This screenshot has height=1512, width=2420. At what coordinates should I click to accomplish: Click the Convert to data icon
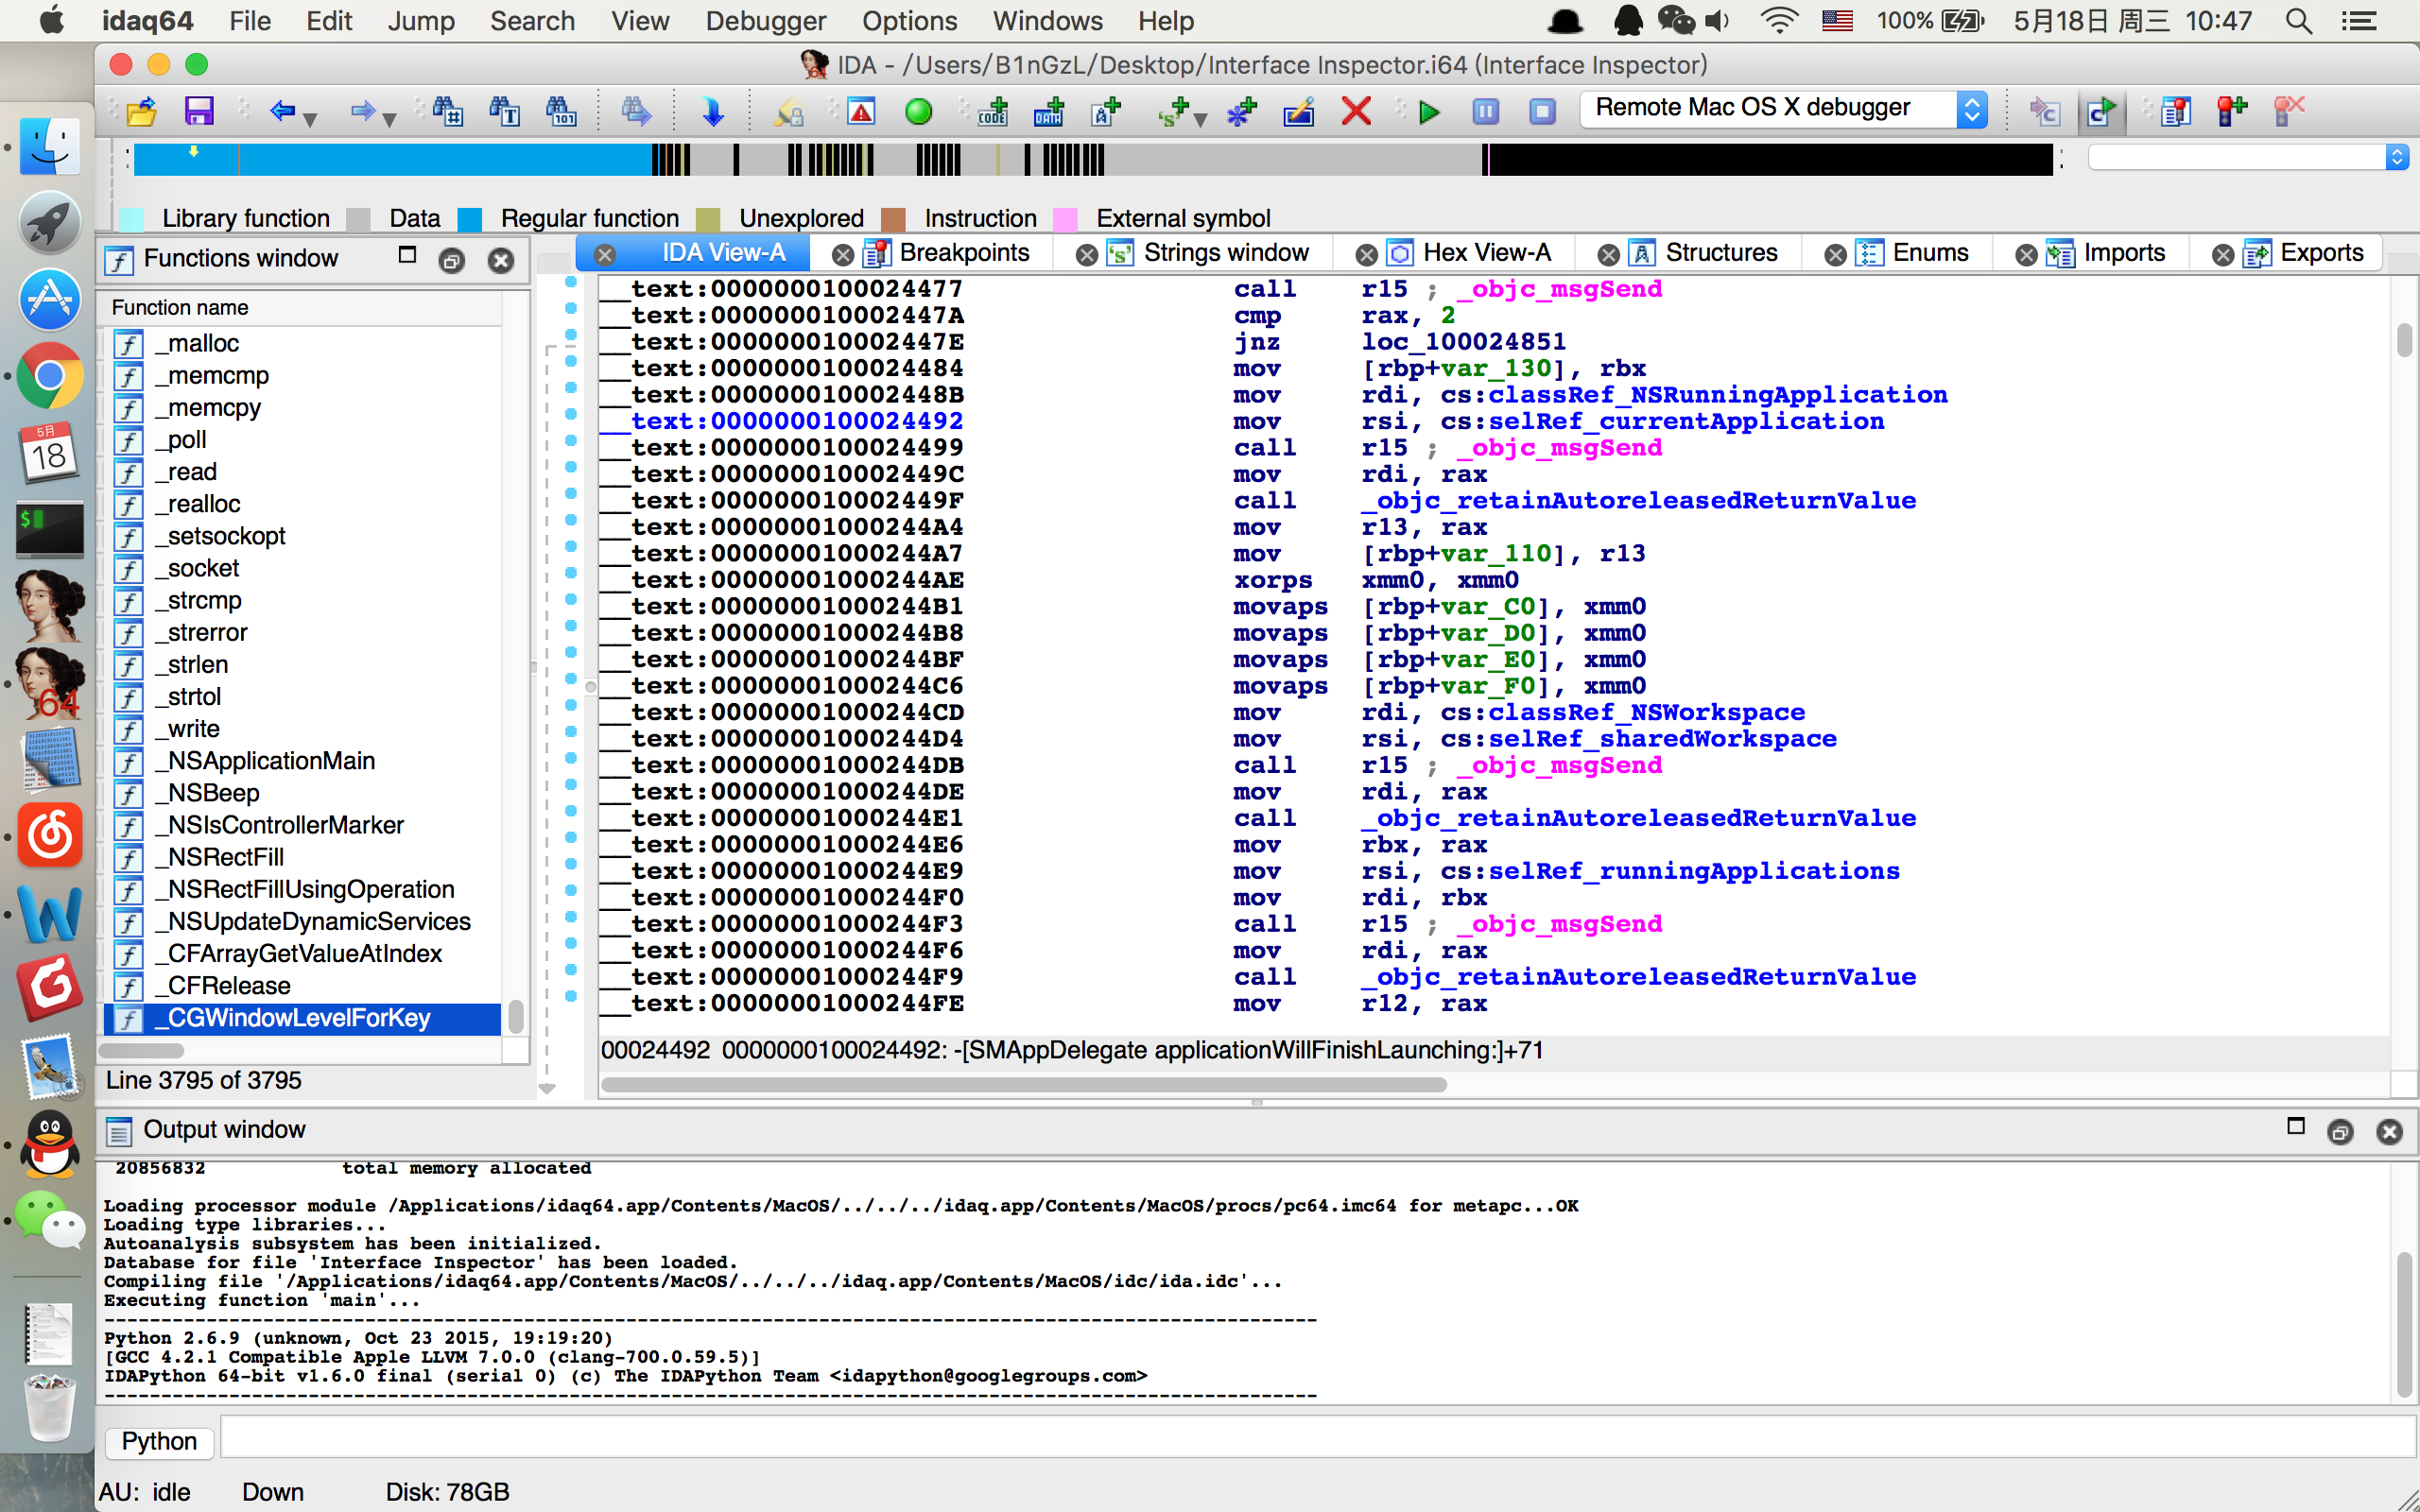tap(1048, 111)
